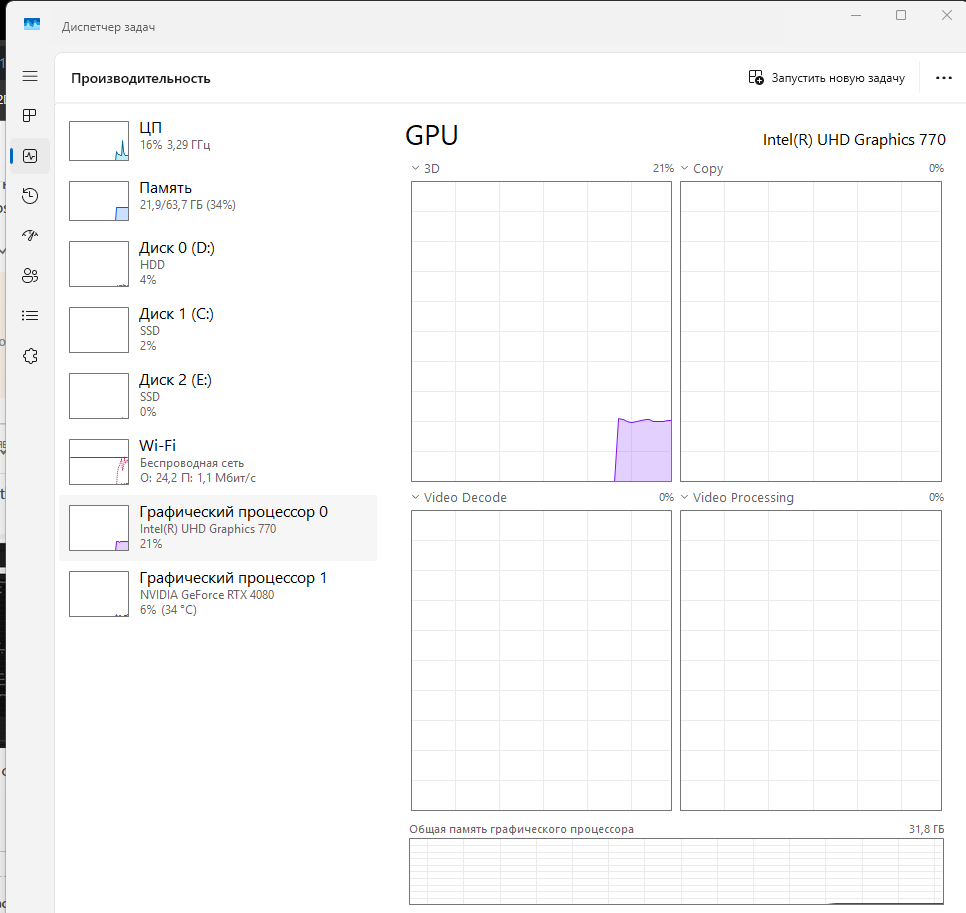Image resolution: width=966 pixels, height=913 pixels.
Task: Expand the navigation pane with the hamburger icon
Action: (x=30, y=76)
